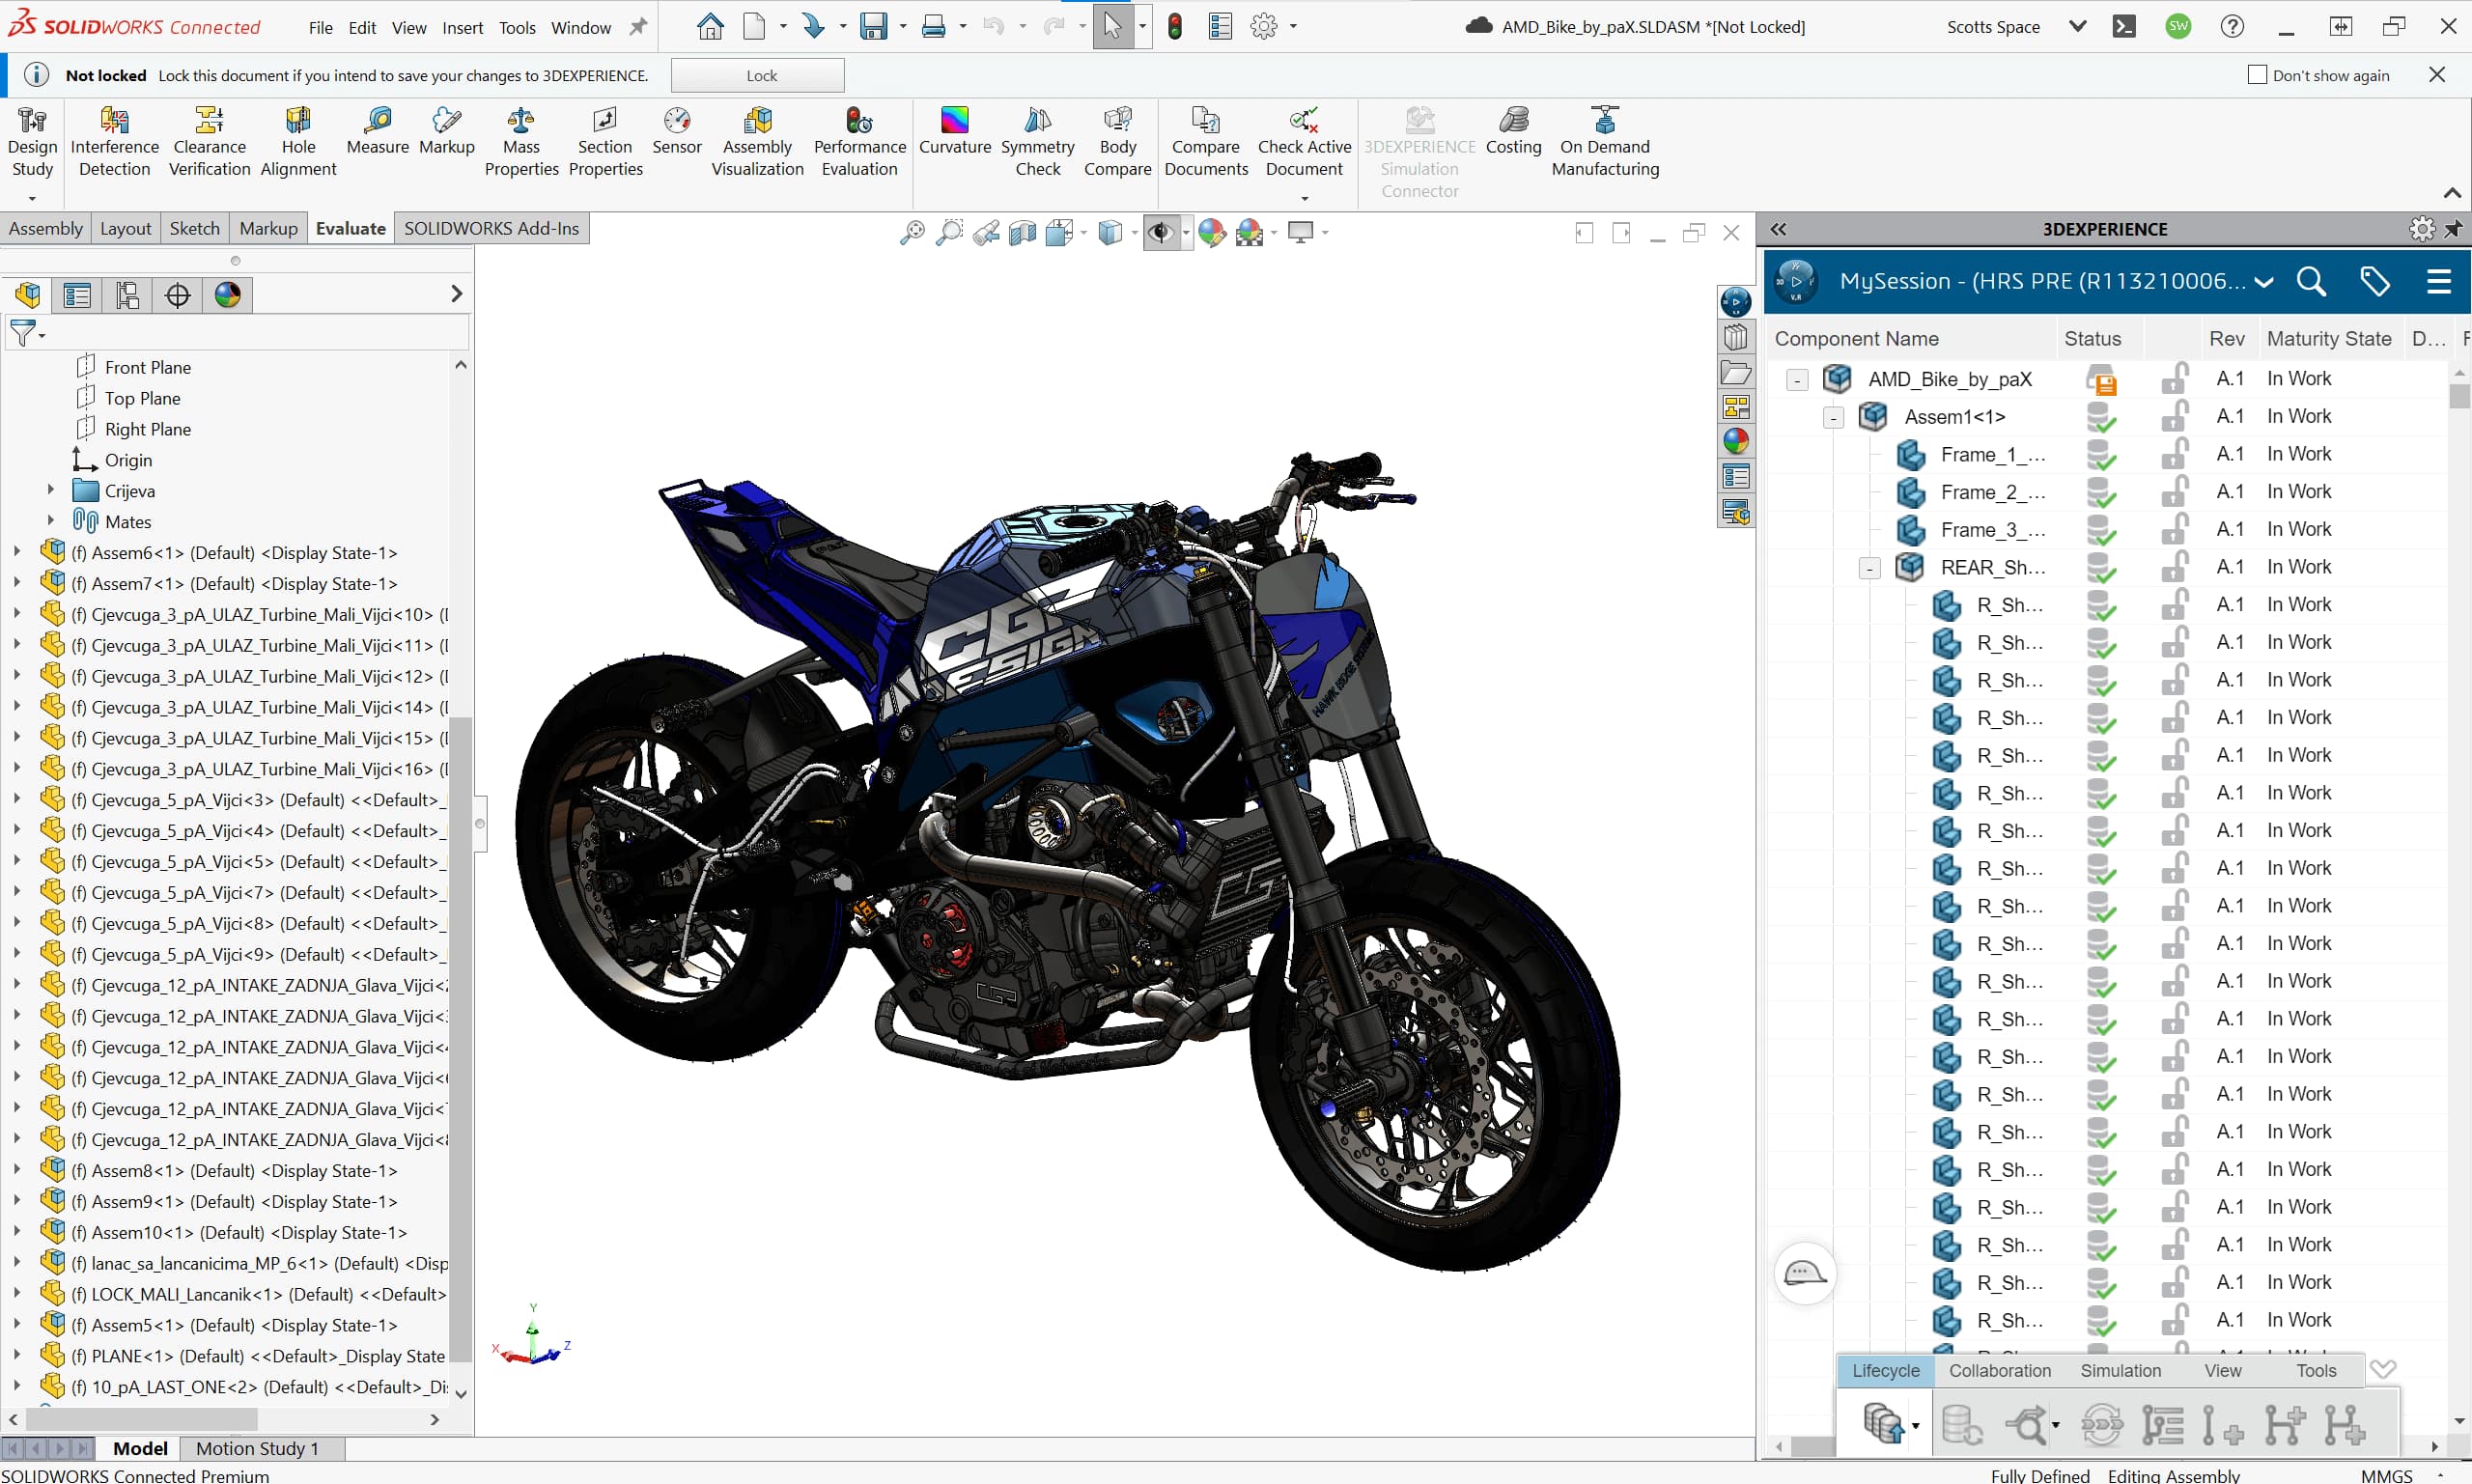Expand the Crijeva folder
Image resolution: width=2472 pixels, height=1484 pixels.
click(50, 491)
